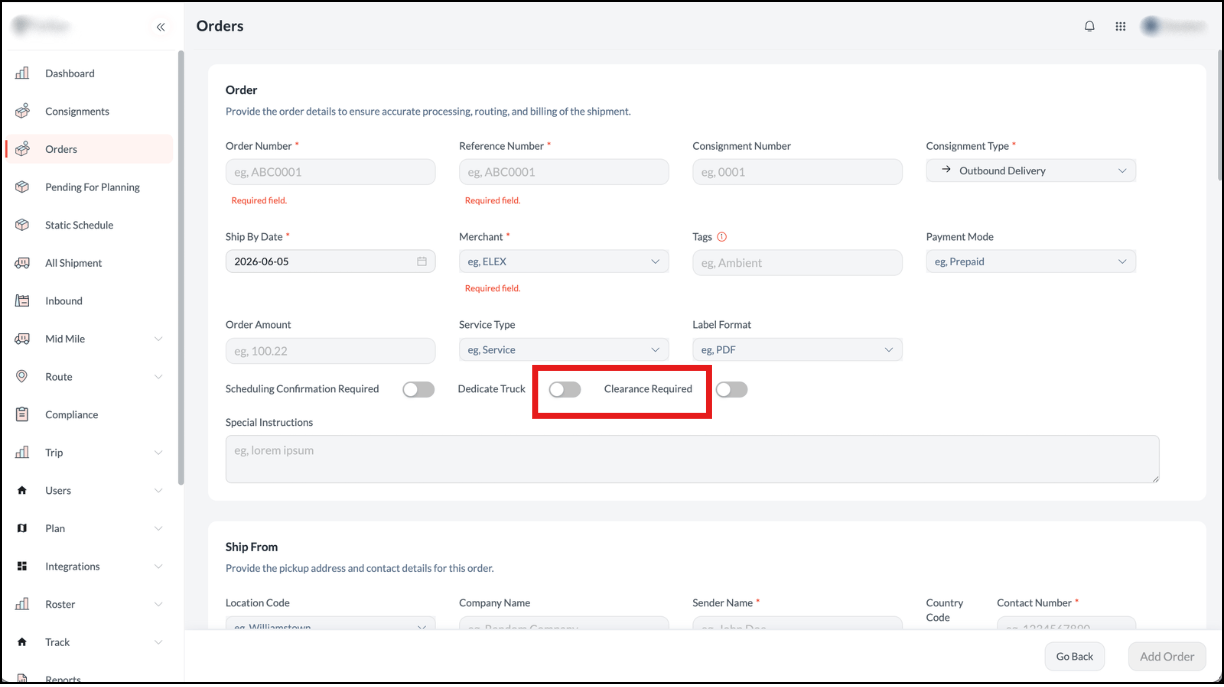Click the Go Back button
1224x687 pixels.
(x=1075, y=656)
